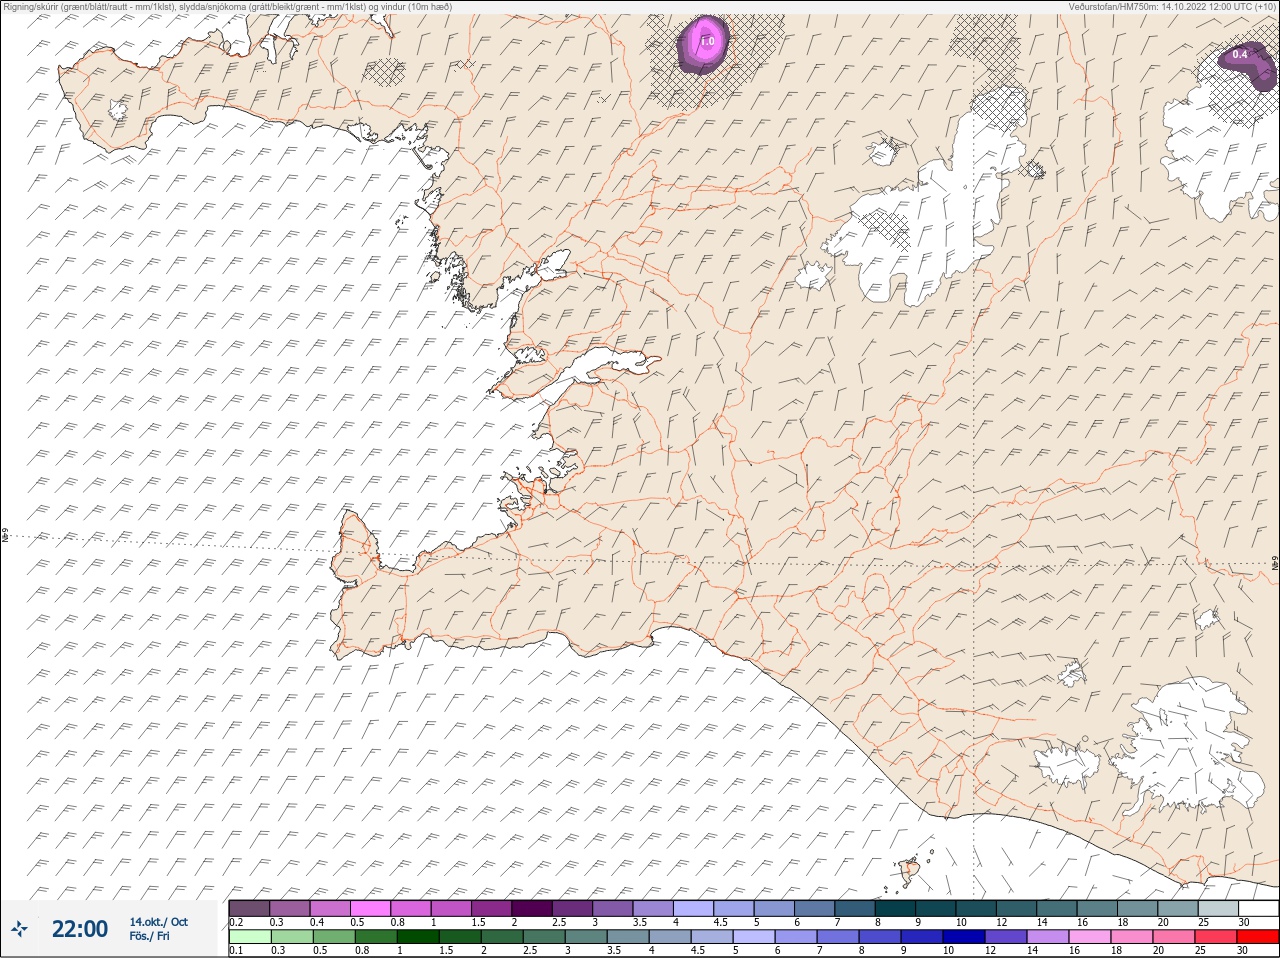Image resolution: width=1280 pixels, height=958 pixels.
Task: Click the 64N latitude label on the left edge
Action: 5,536
